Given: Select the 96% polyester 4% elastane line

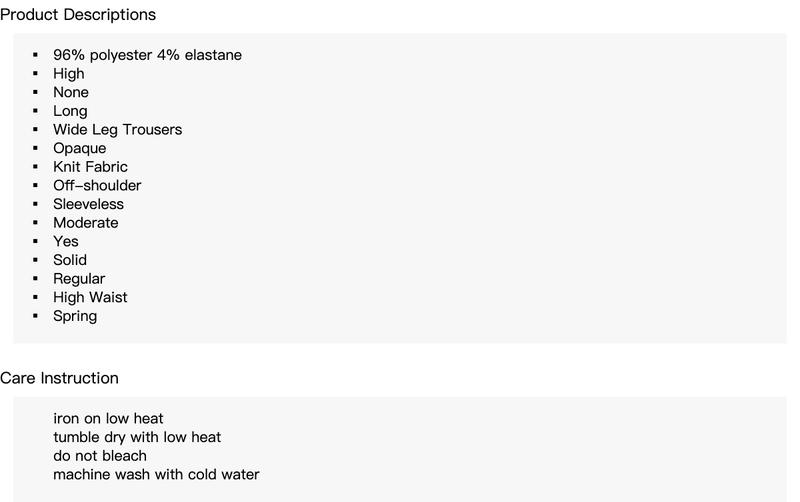Looking at the screenshot, I should [147, 55].
